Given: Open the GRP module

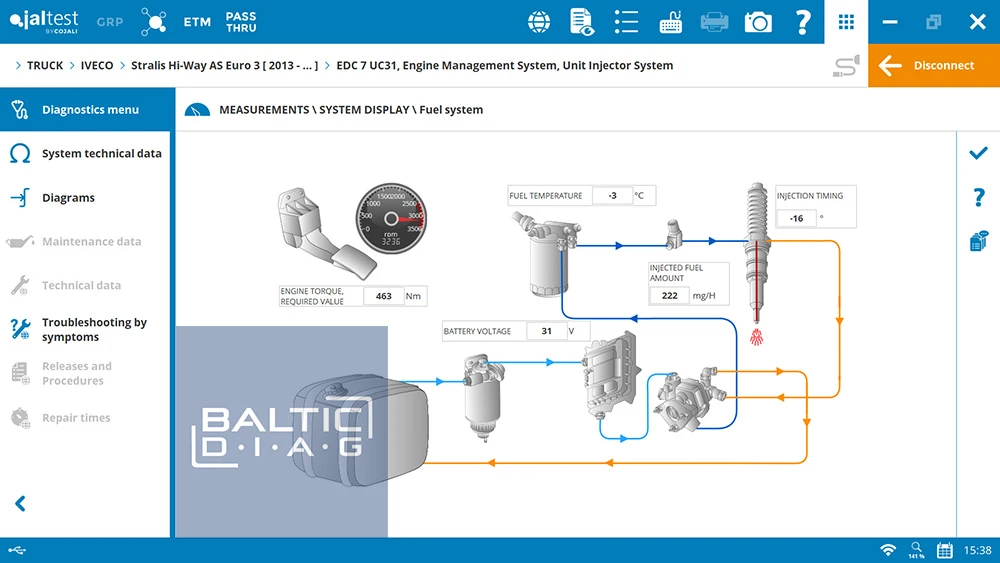Looking at the screenshot, I should [110, 22].
